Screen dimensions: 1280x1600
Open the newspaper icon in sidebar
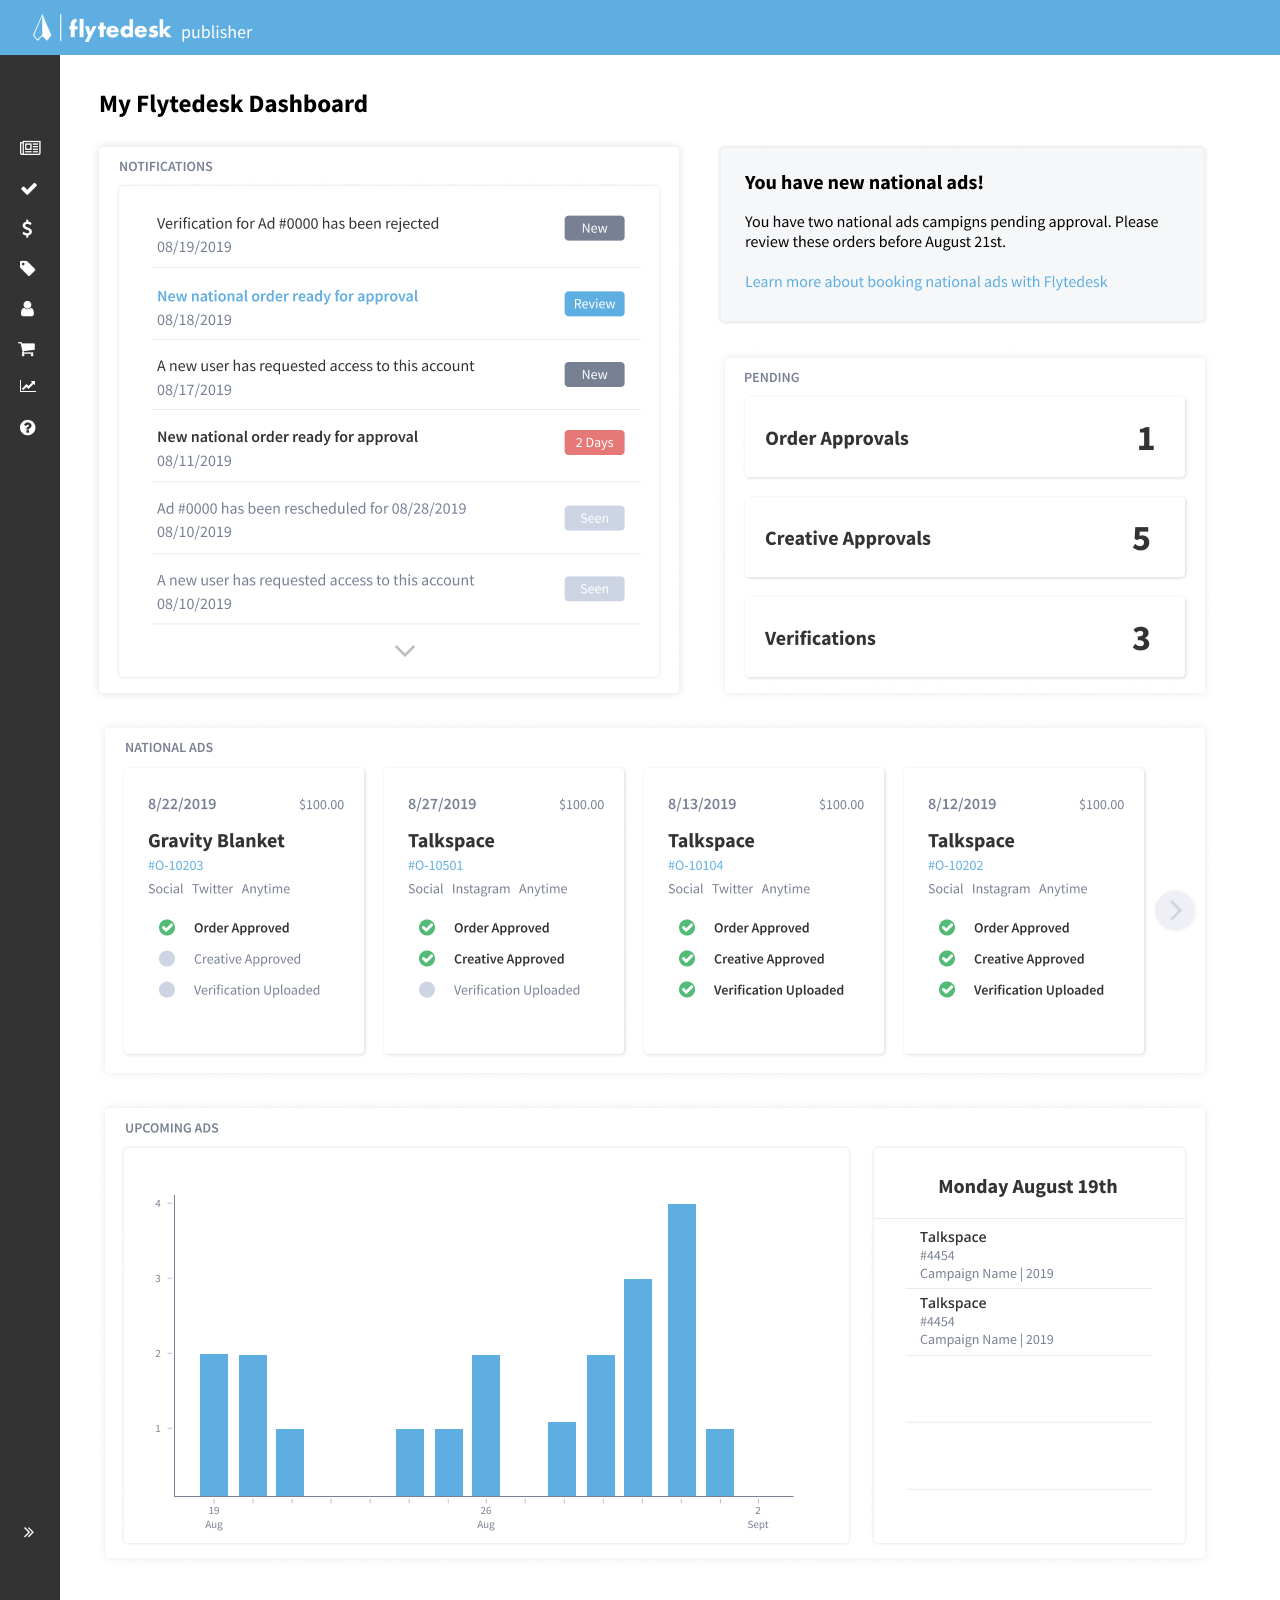coord(30,148)
